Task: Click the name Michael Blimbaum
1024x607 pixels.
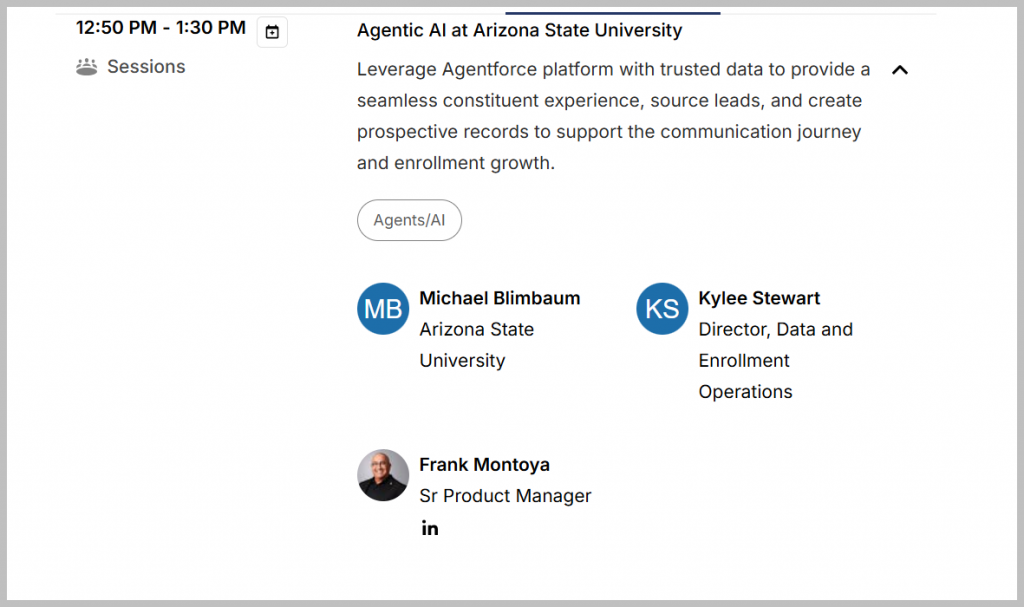Action: tap(499, 298)
